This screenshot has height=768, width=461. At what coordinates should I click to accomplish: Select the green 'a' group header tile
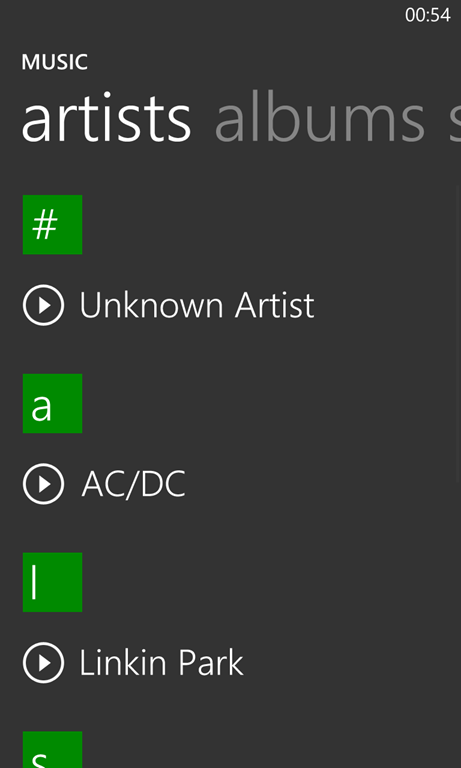pyautogui.click(x=52, y=404)
